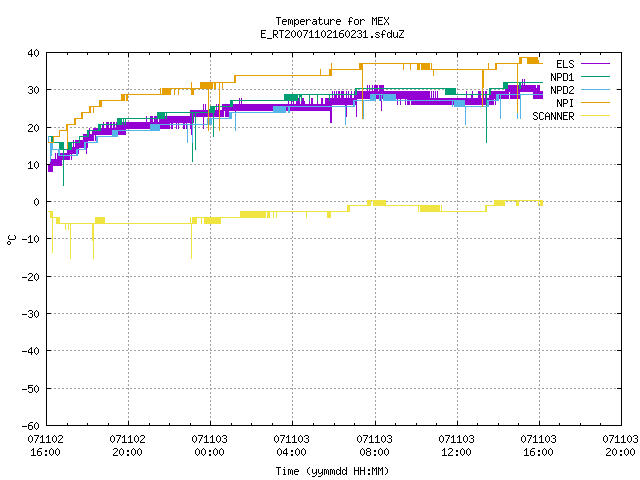Click the y-axis tick label -60
The image size is (640, 480).
[x=31, y=426]
